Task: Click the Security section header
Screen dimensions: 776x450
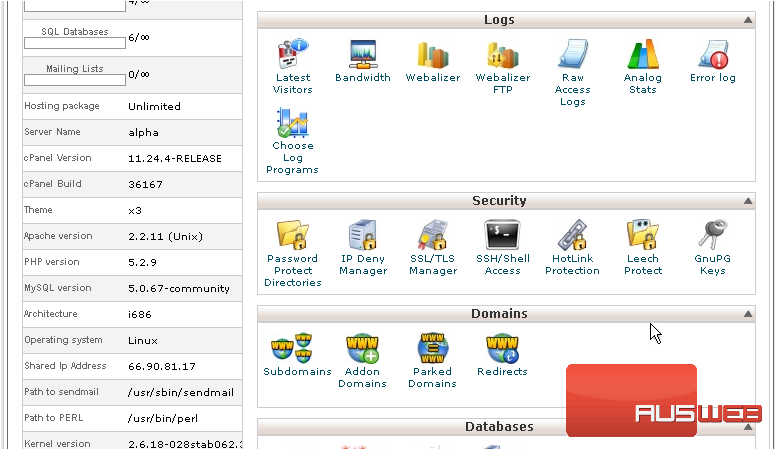Action: pos(506,200)
